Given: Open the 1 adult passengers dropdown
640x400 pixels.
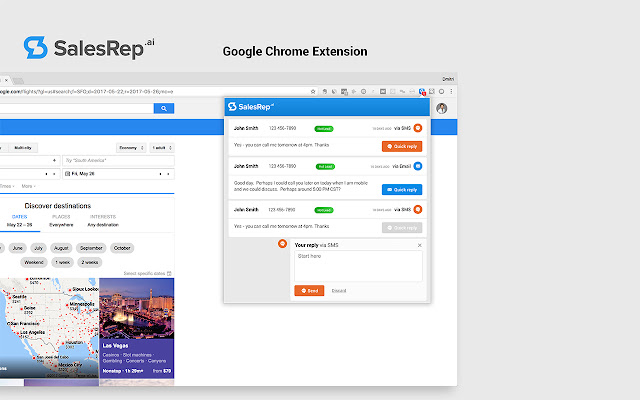Looking at the screenshot, I should tap(162, 148).
